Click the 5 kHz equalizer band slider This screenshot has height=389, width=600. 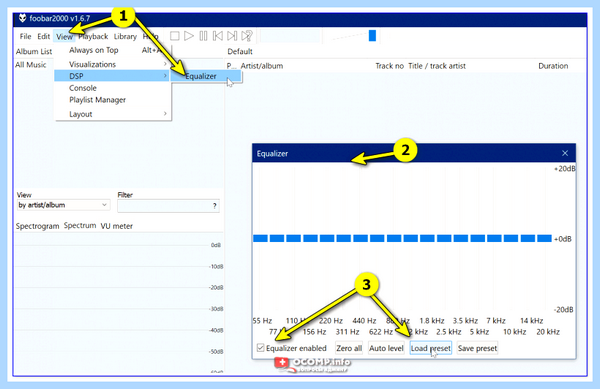478,238
